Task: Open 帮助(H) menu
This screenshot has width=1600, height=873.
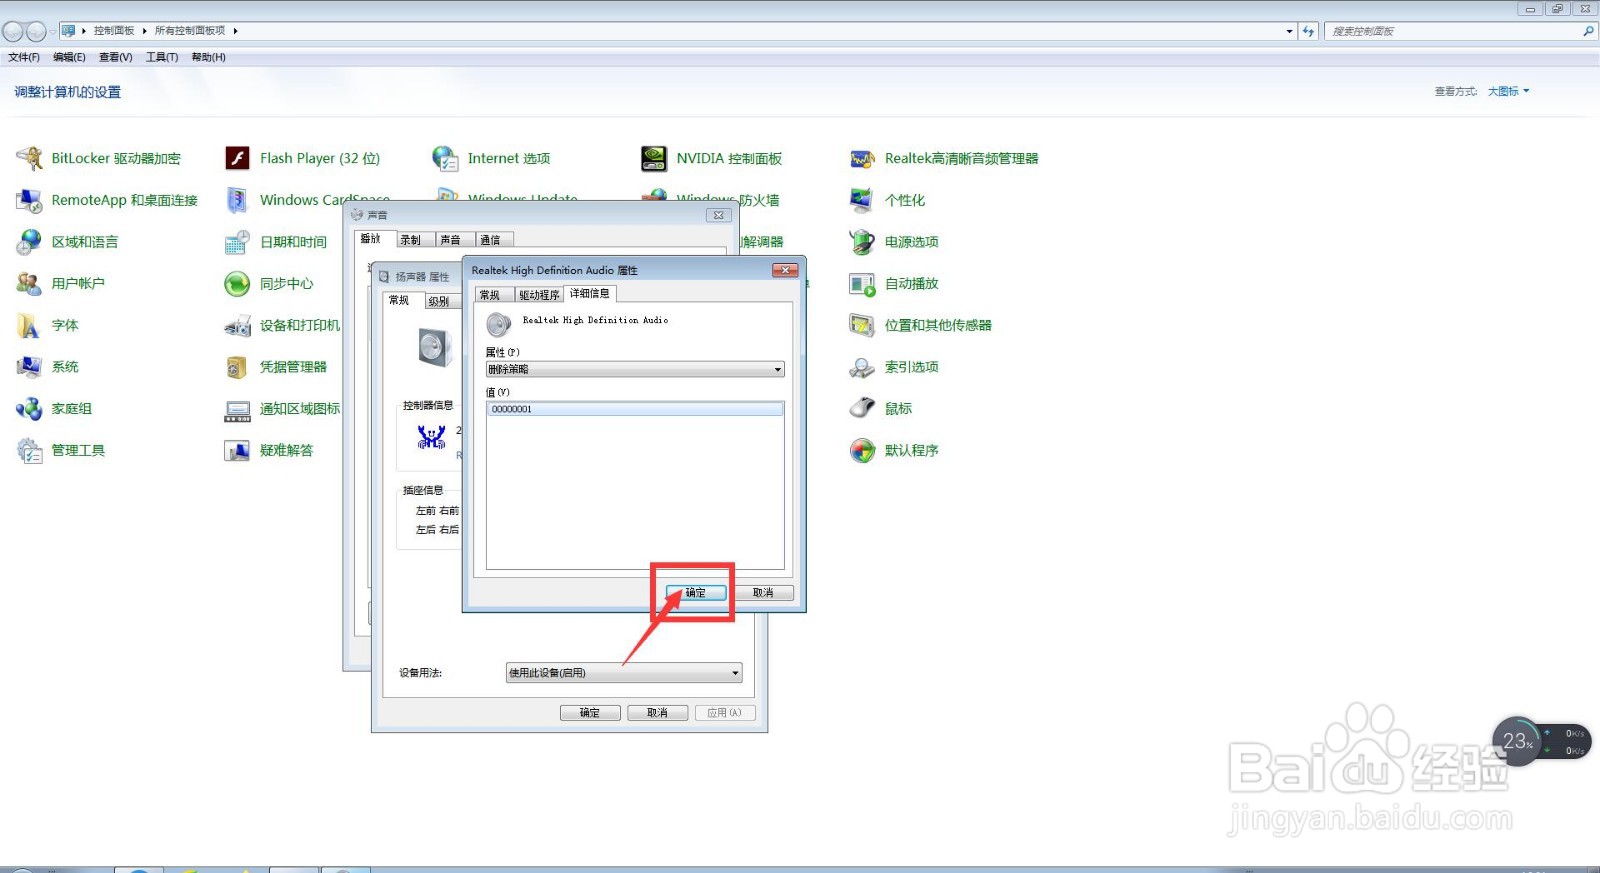Action: tap(208, 57)
